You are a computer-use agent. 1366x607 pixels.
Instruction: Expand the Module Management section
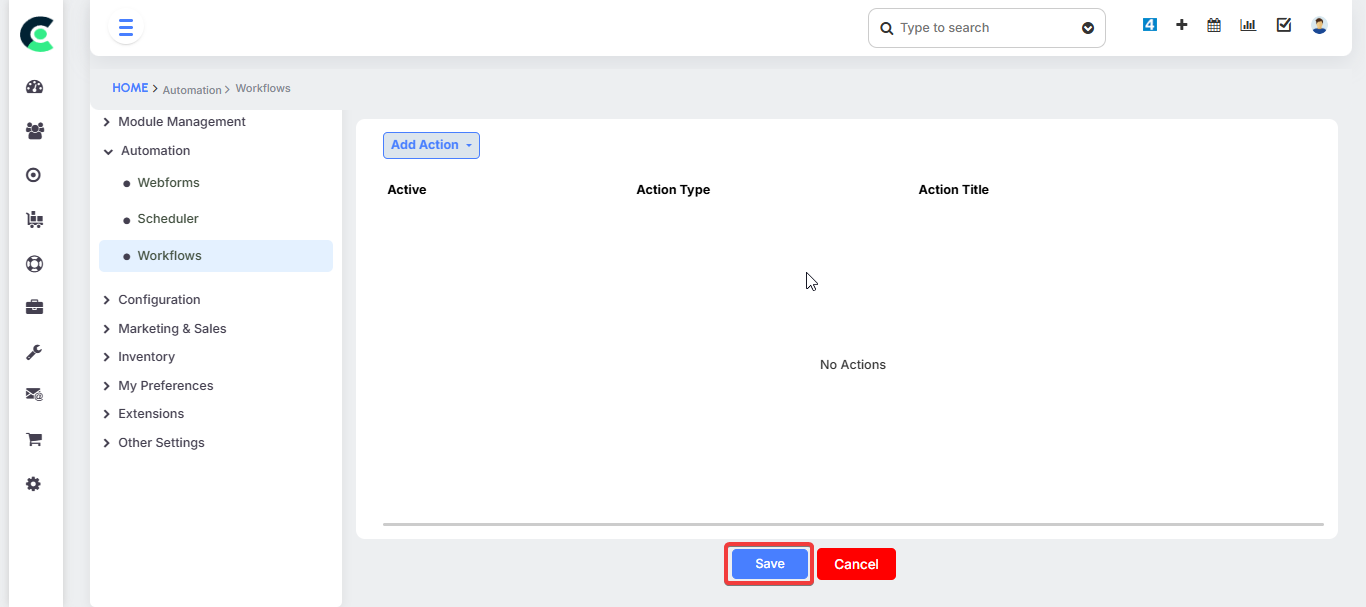coord(182,121)
